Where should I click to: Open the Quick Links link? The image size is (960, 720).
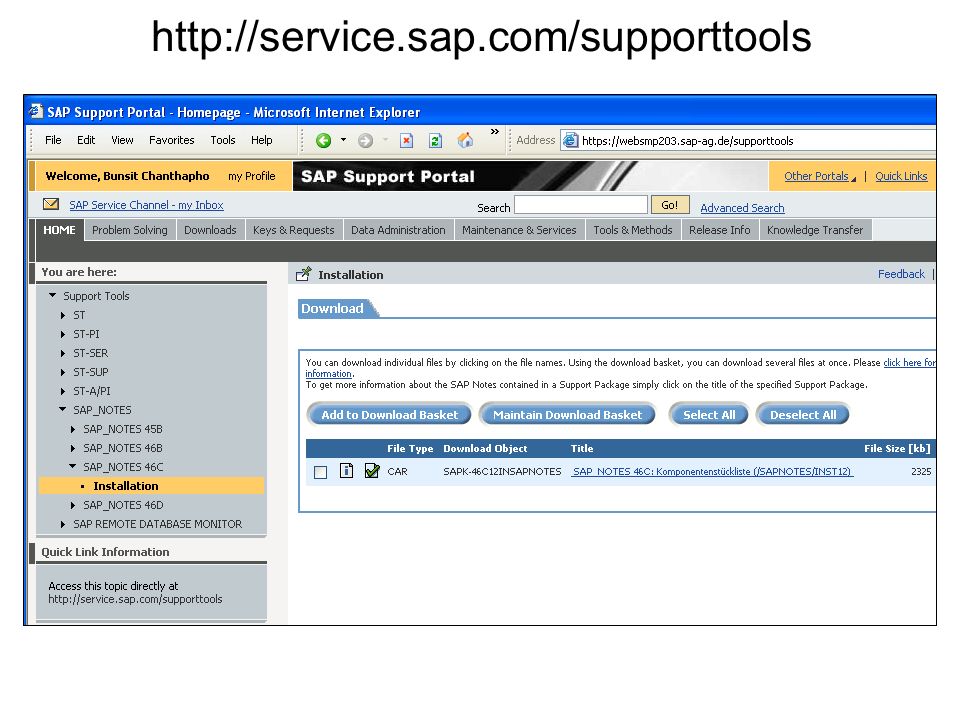point(901,176)
